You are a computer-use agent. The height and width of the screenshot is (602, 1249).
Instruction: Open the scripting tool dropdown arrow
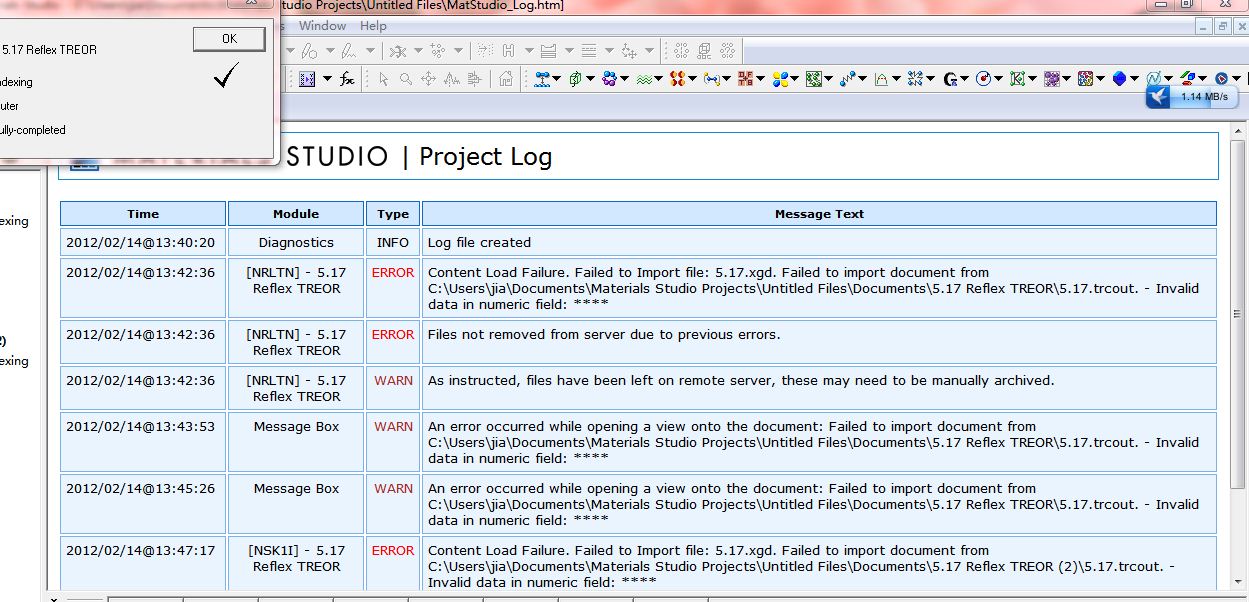point(327,79)
